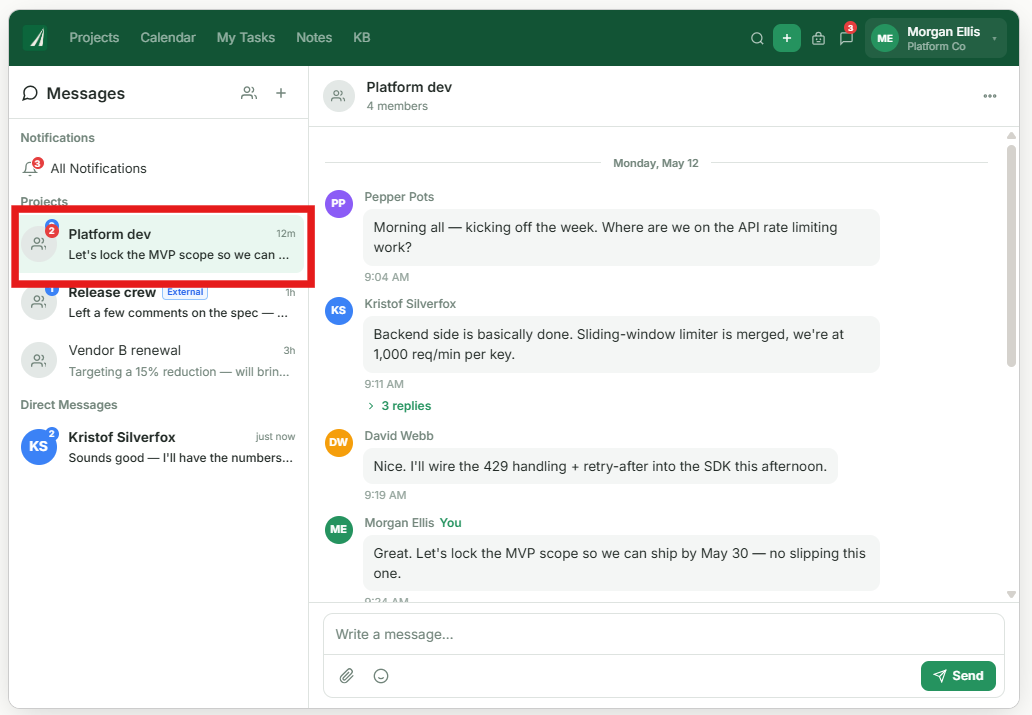
Task: Click Pepper Pots' PP avatar
Action: (339, 203)
